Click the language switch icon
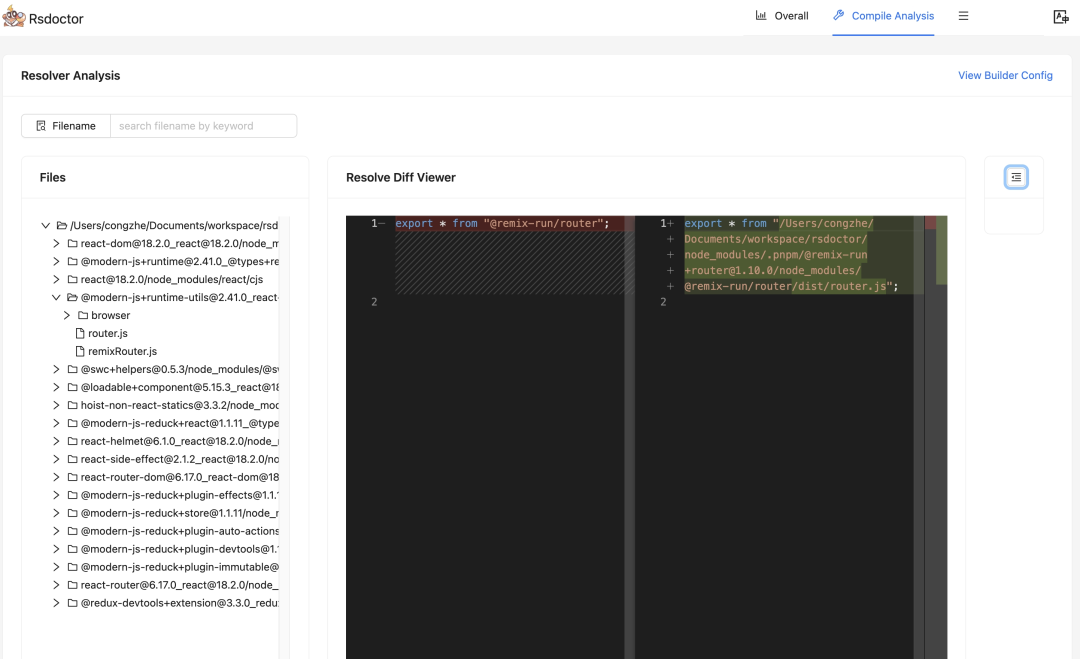 (1061, 17)
